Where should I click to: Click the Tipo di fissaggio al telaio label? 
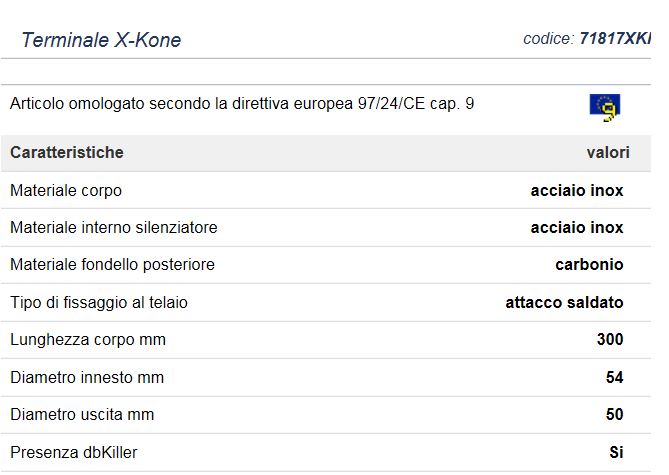tap(99, 303)
